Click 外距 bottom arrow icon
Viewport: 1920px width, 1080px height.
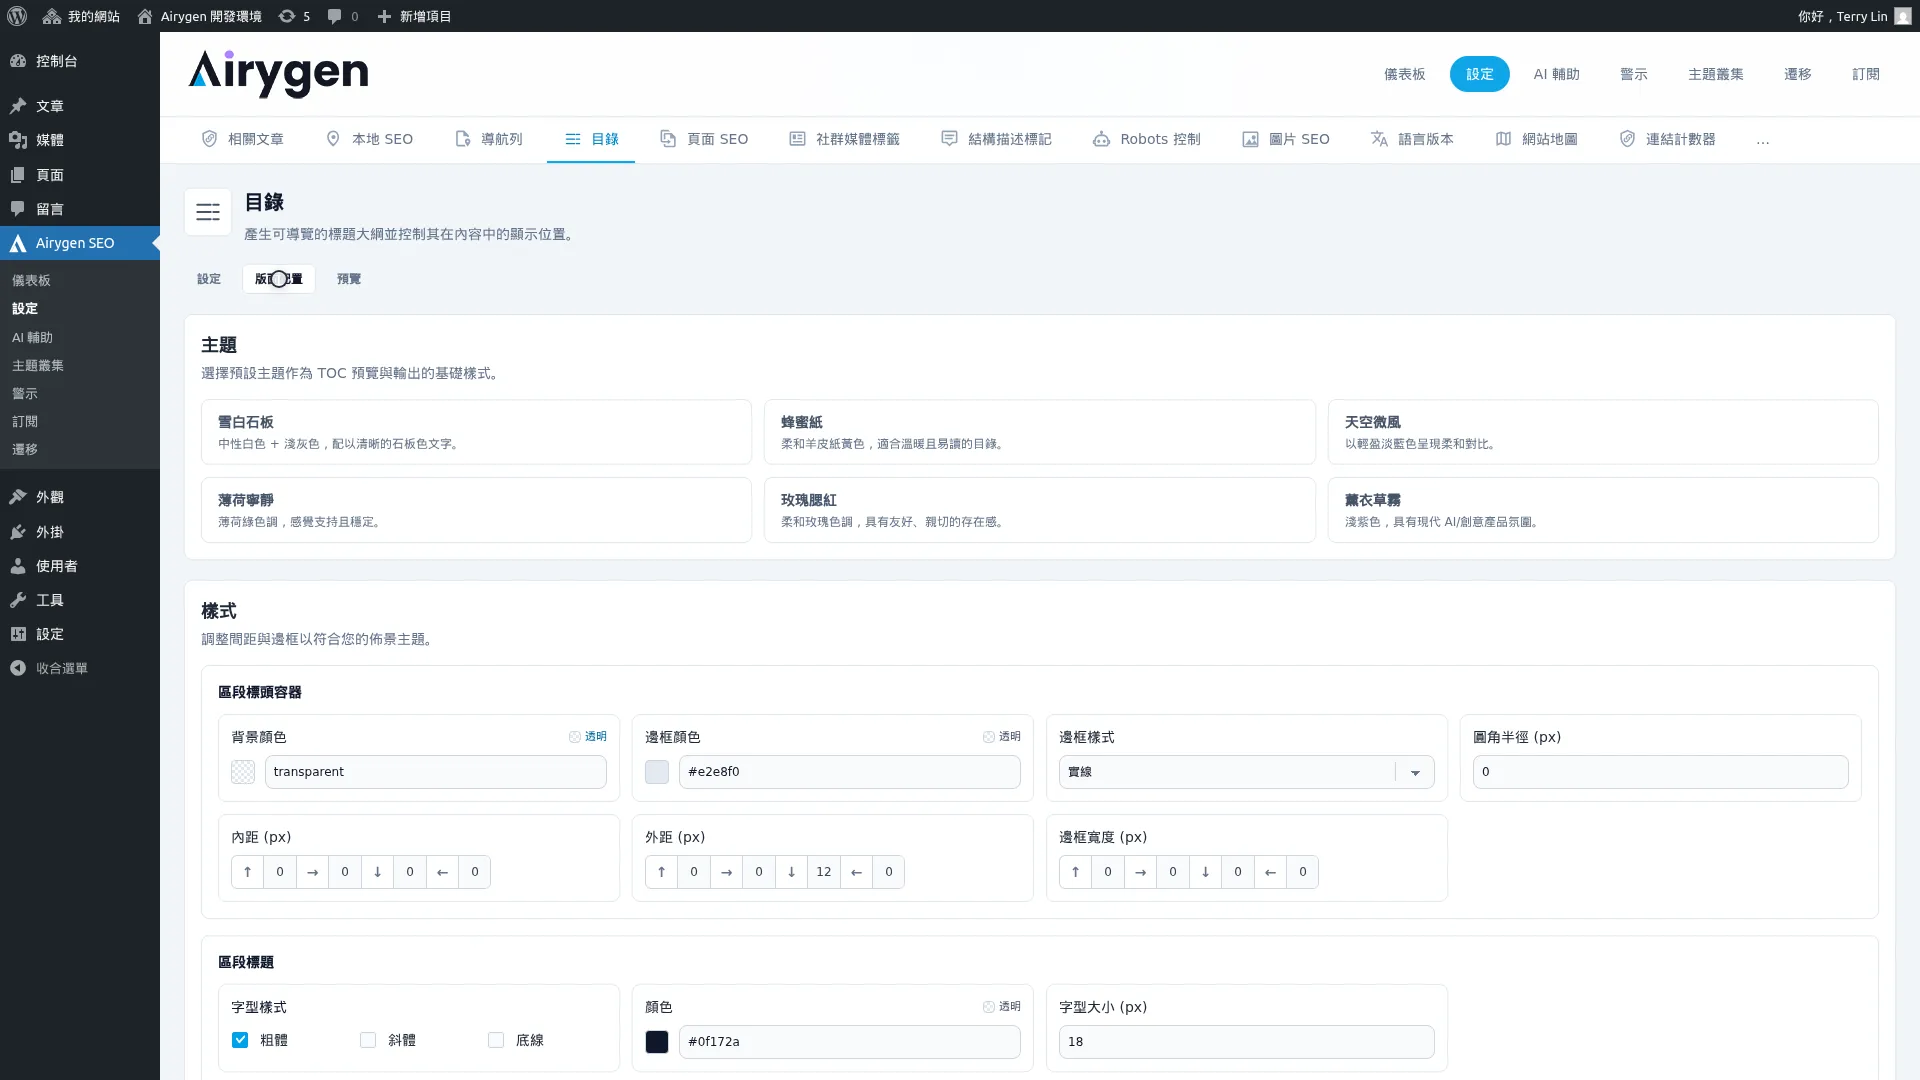click(x=791, y=872)
